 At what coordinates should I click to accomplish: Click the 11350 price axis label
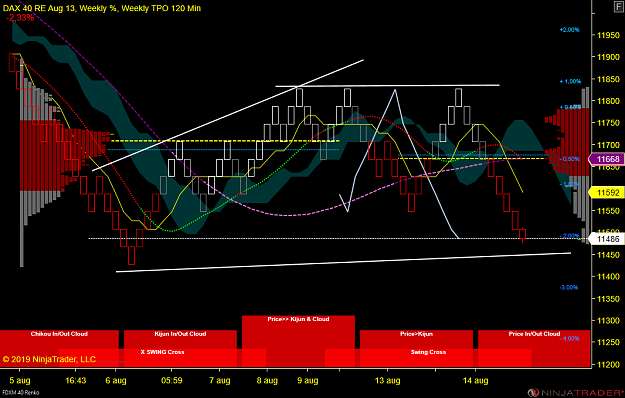coord(608,299)
